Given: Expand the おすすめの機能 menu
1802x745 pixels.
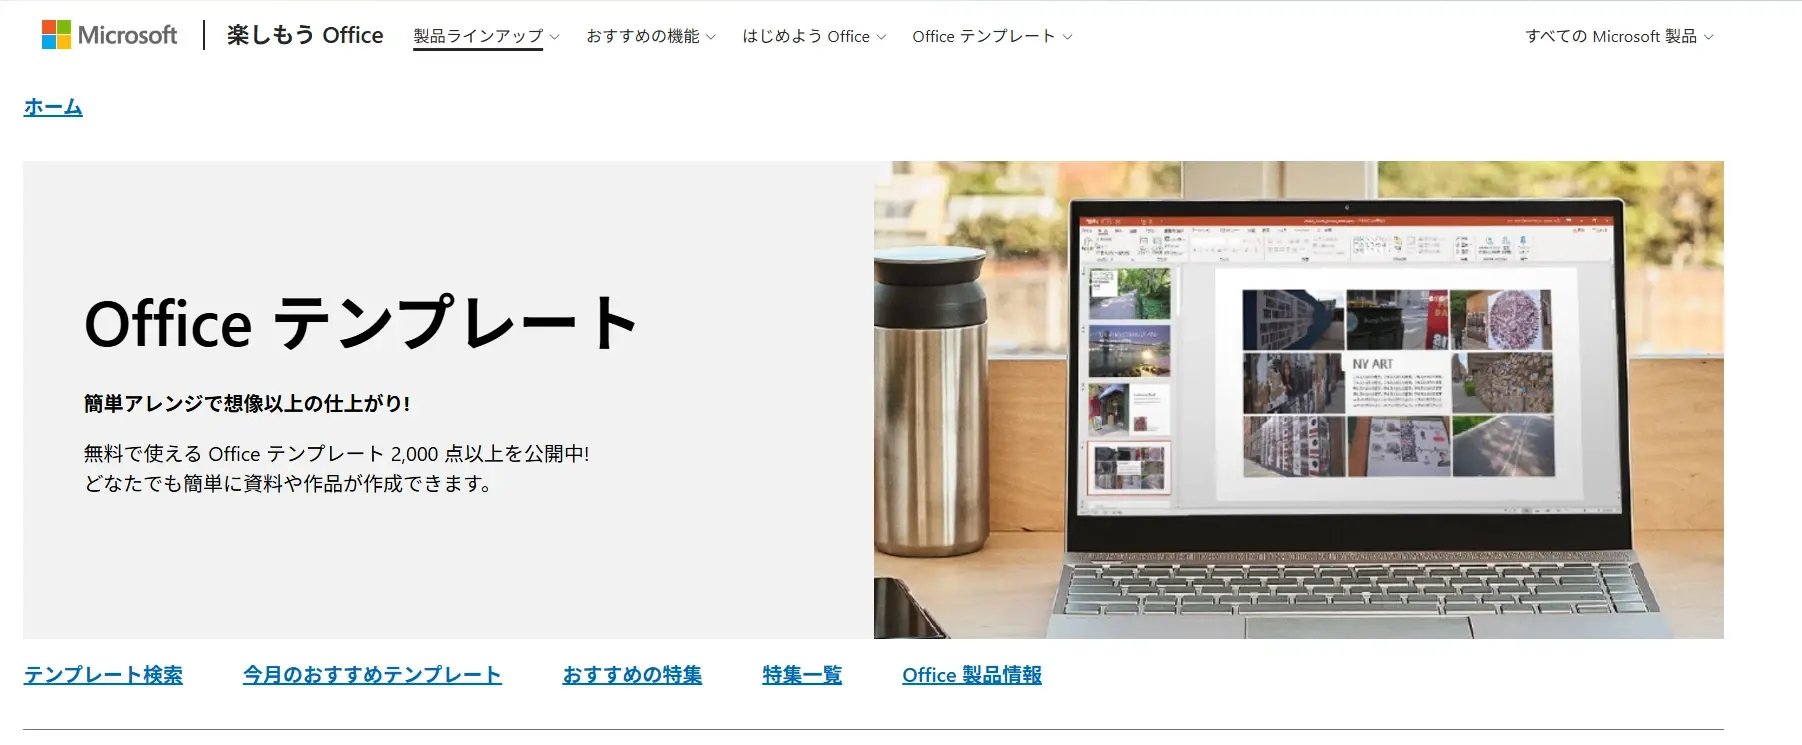Looking at the screenshot, I should (651, 36).
